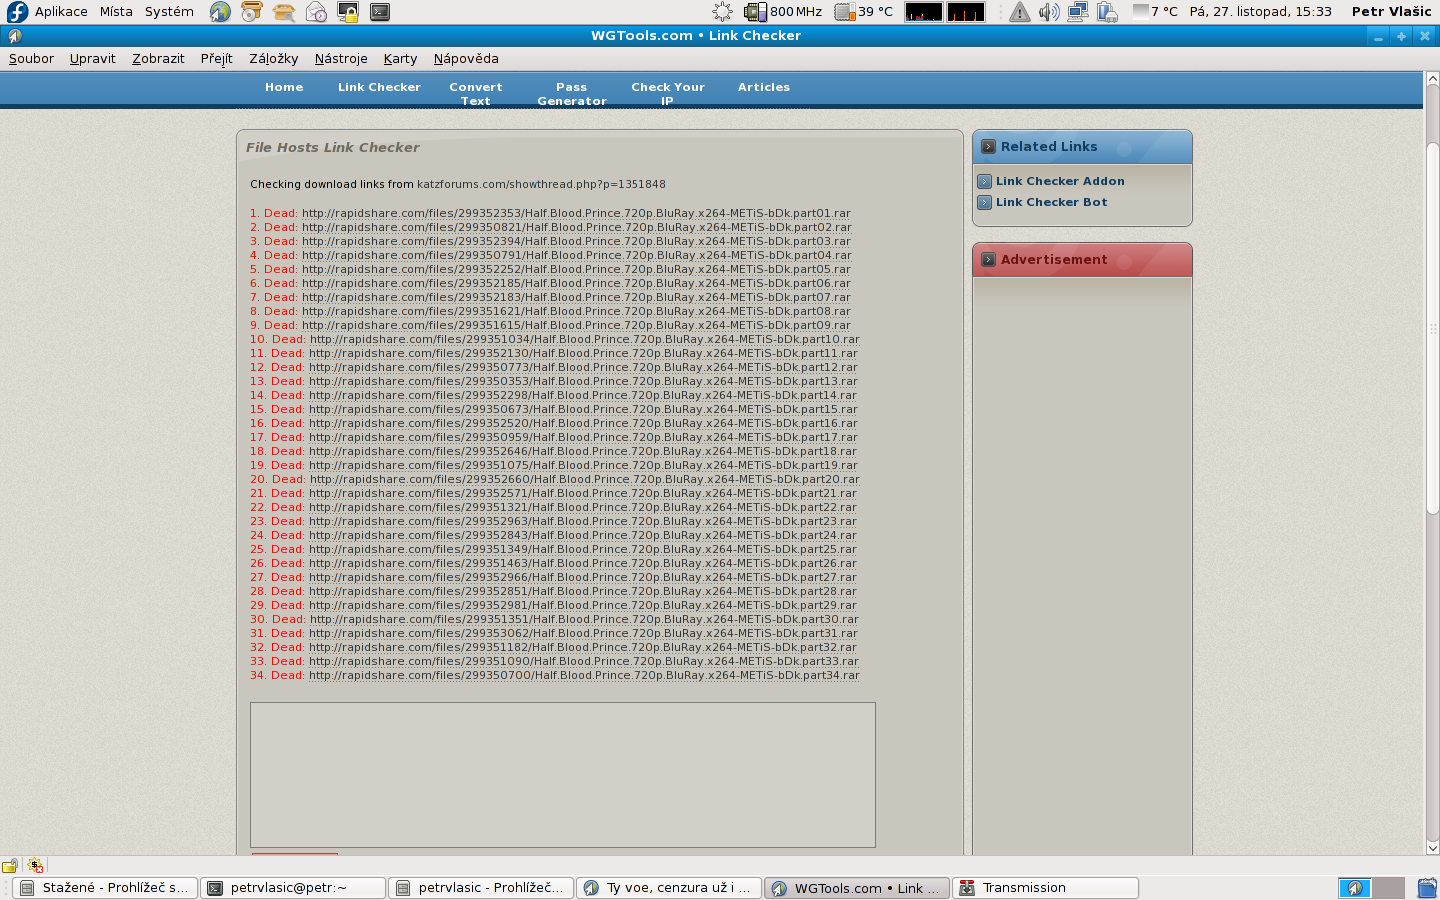The image size is (1440, 900).
Task: Launch the terminal icon in top panel
Action: [x=380, y=12]
